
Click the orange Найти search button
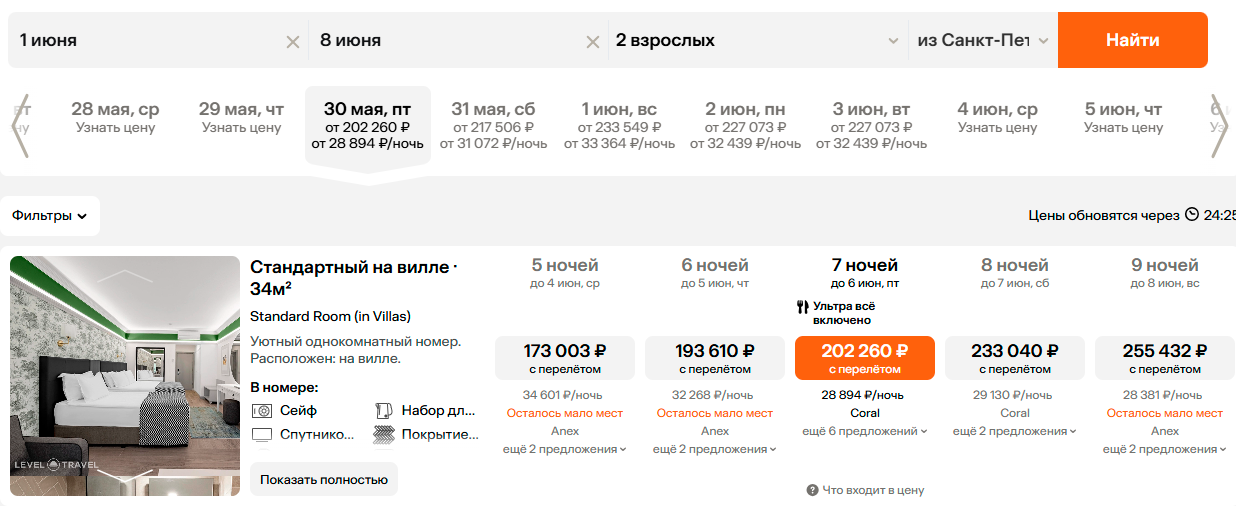[x=1132, y=40]
